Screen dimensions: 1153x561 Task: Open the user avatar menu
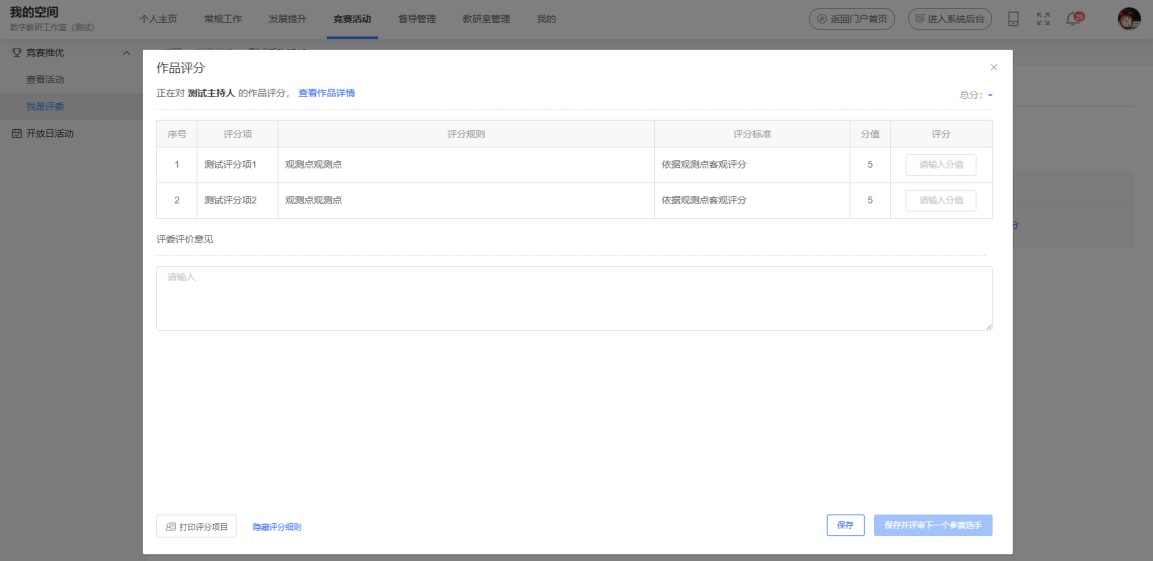tap(1129, 19)
